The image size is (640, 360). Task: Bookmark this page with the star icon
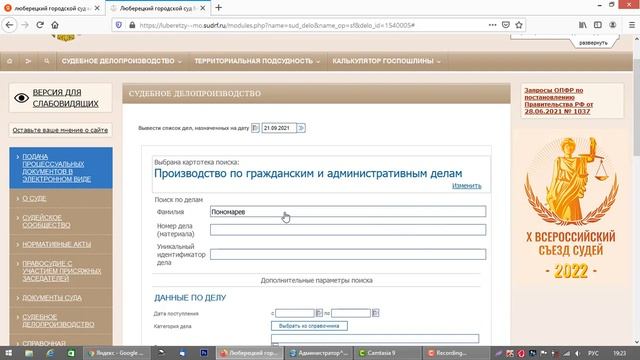click(519, 25)
